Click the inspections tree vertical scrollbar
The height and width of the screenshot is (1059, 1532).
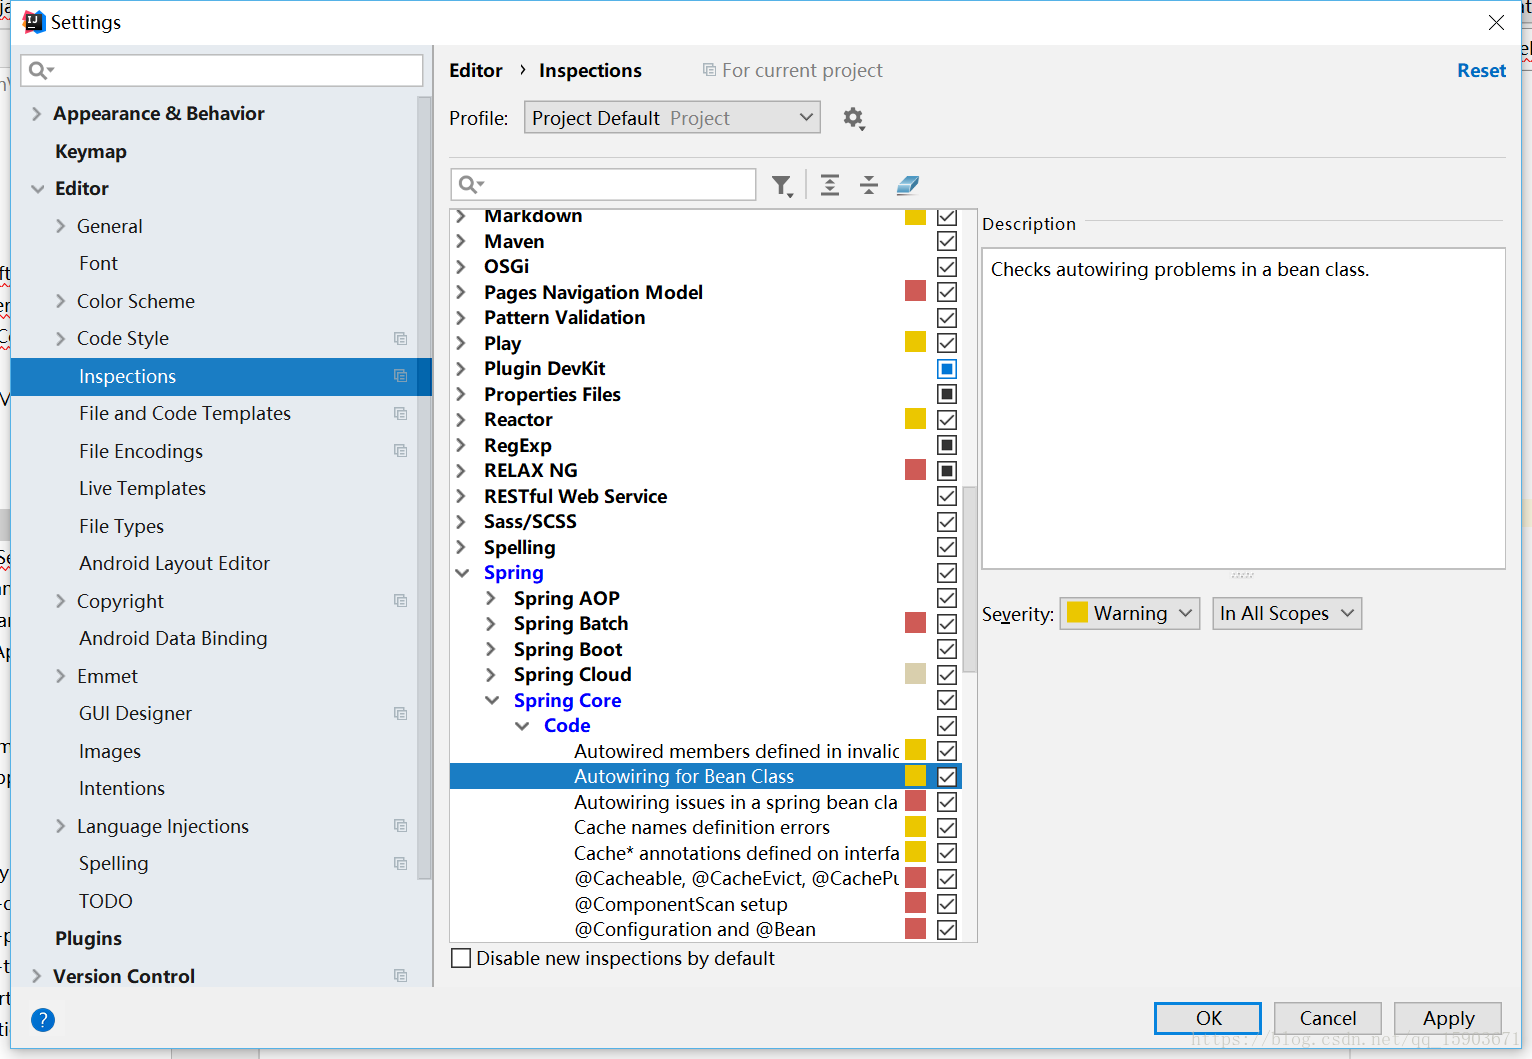pyautogui.click(x=970, y=578)
